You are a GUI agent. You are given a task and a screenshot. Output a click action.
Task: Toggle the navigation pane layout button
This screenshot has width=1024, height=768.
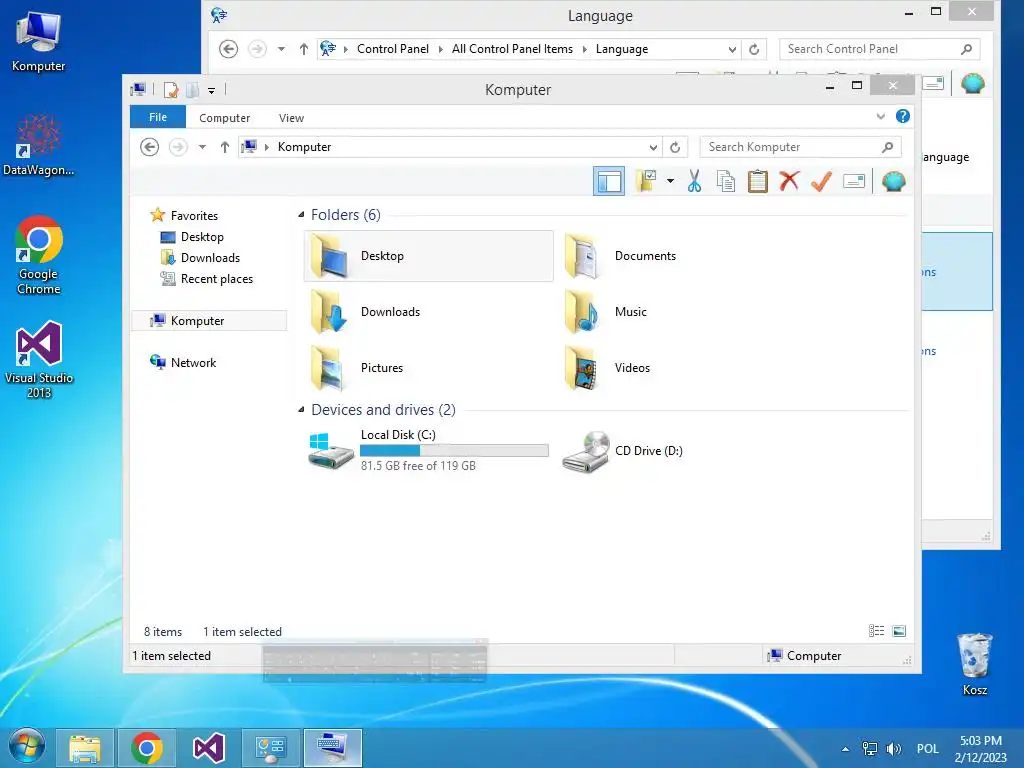[609, 182]
